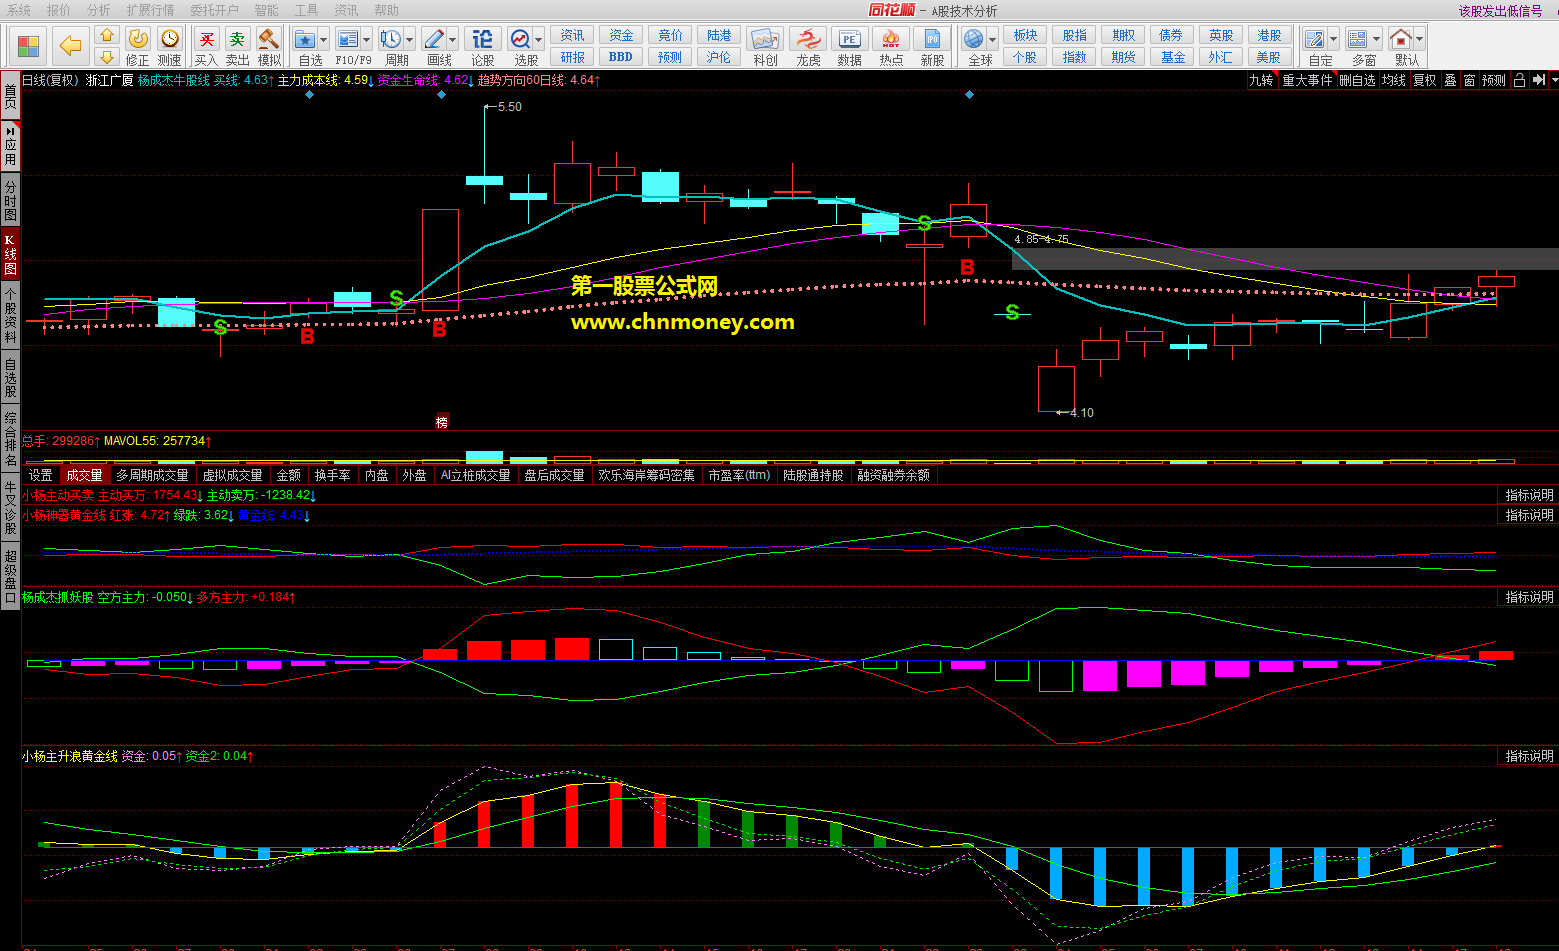This screenshot has height=951, width=1559.
Task: Switch to the 融资融券余额 tab
Action: [894, 475]
